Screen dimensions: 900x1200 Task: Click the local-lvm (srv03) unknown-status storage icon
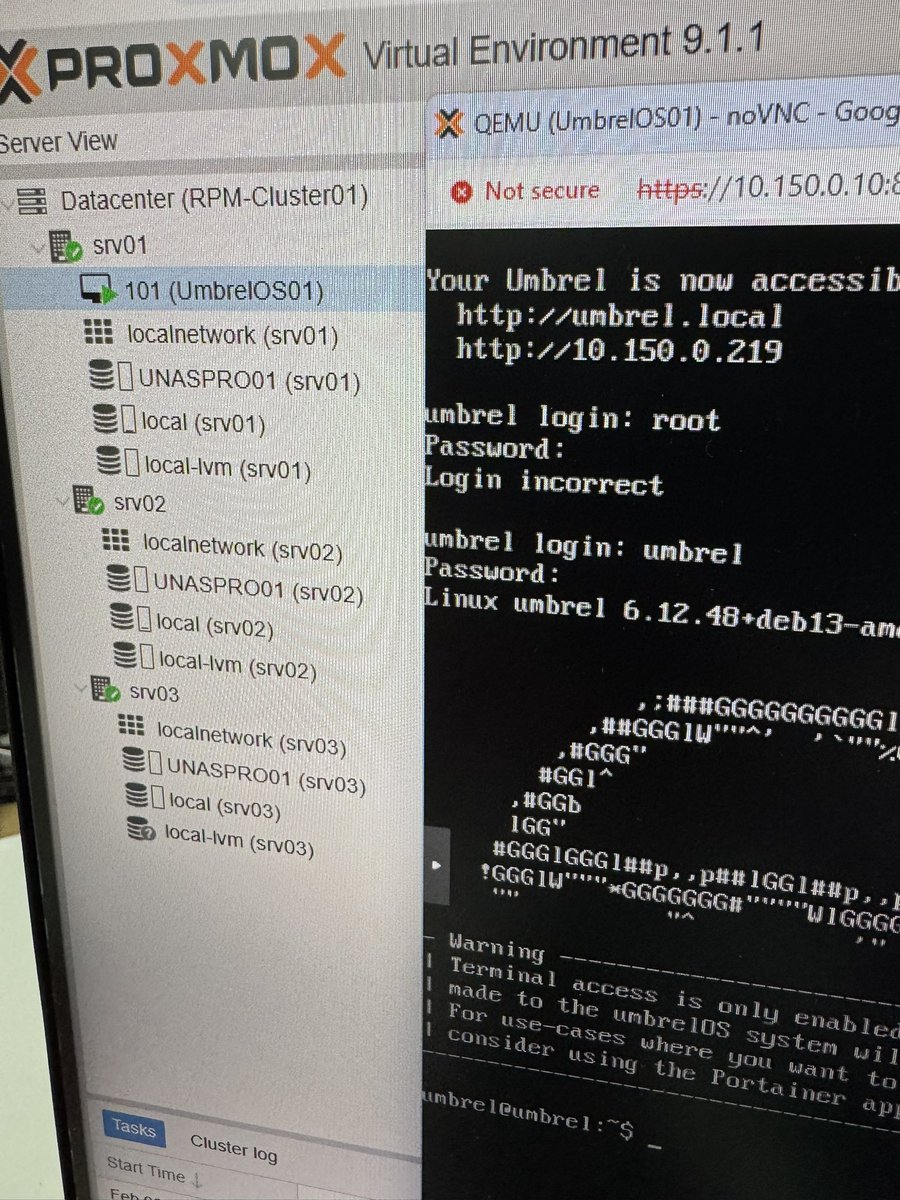click(140, 830)
